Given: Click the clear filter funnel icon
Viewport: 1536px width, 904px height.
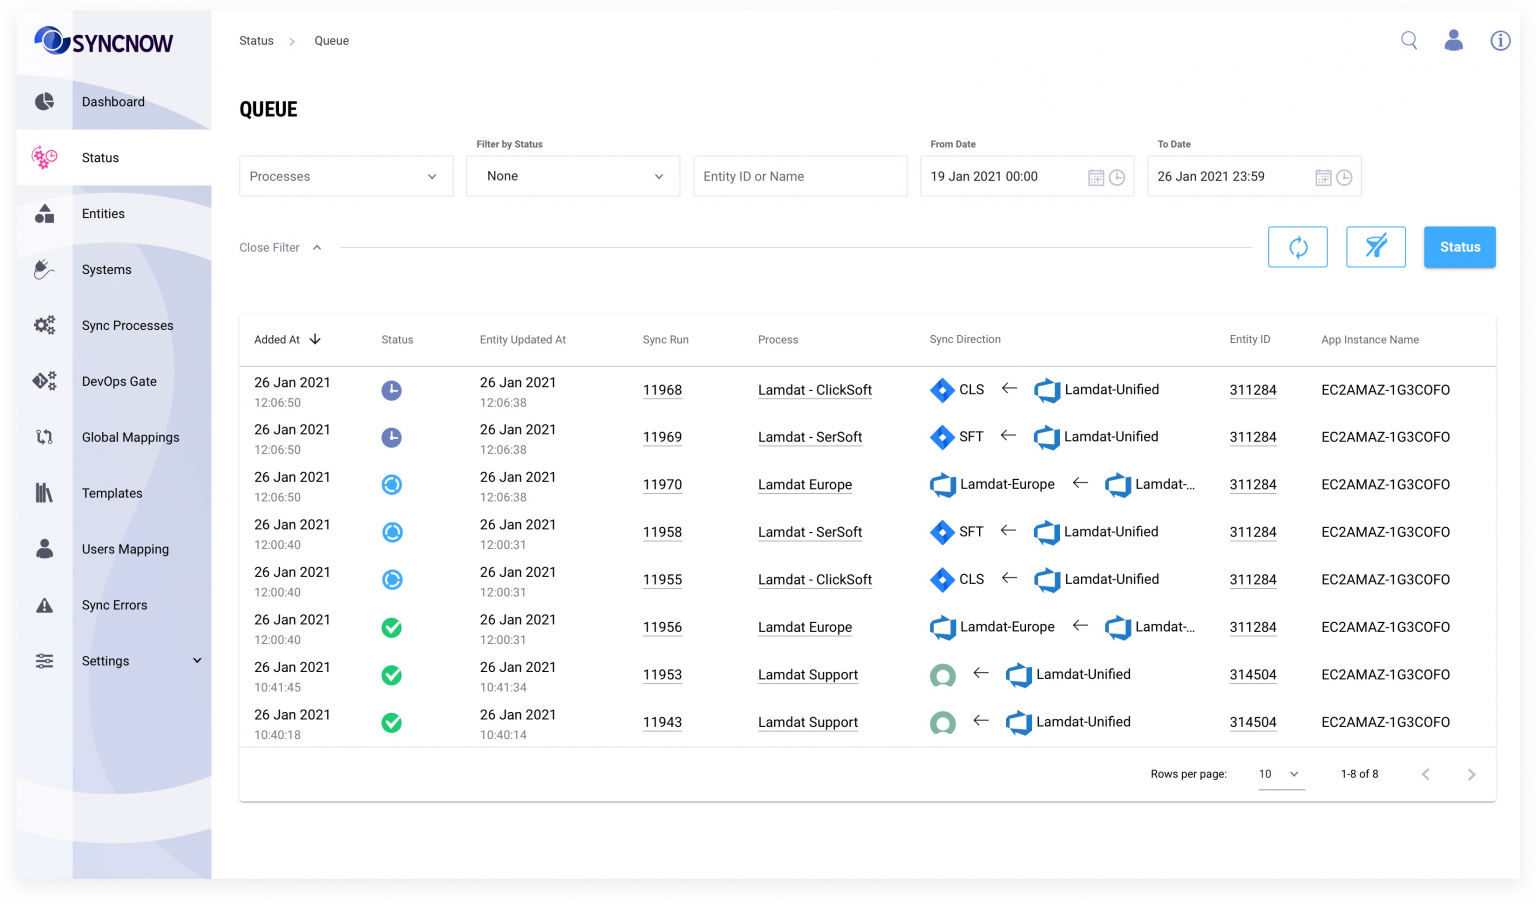Looking at the screenshot, I should pyautogui.click(x=1376, y=247).
